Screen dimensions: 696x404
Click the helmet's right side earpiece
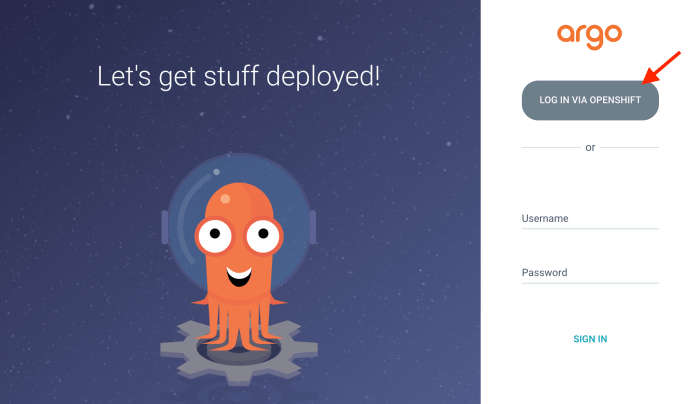coord(311,227)
